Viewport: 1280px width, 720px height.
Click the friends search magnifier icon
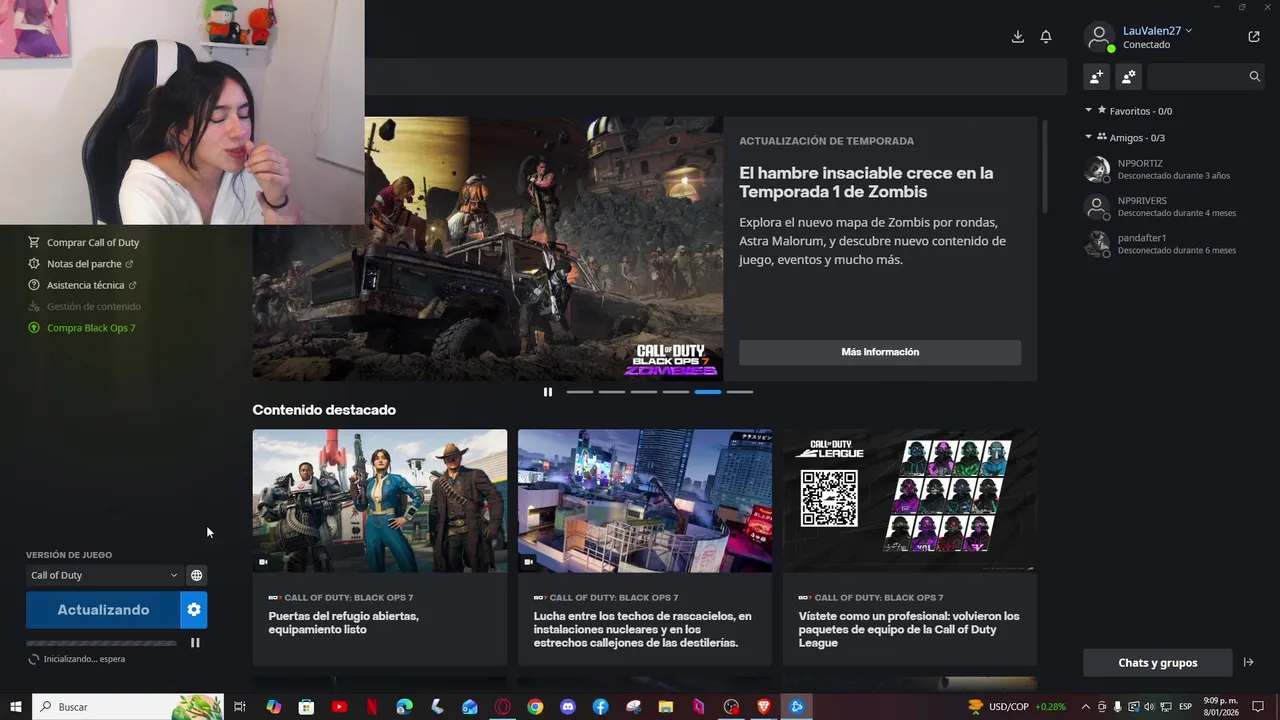click(1255, 76)
